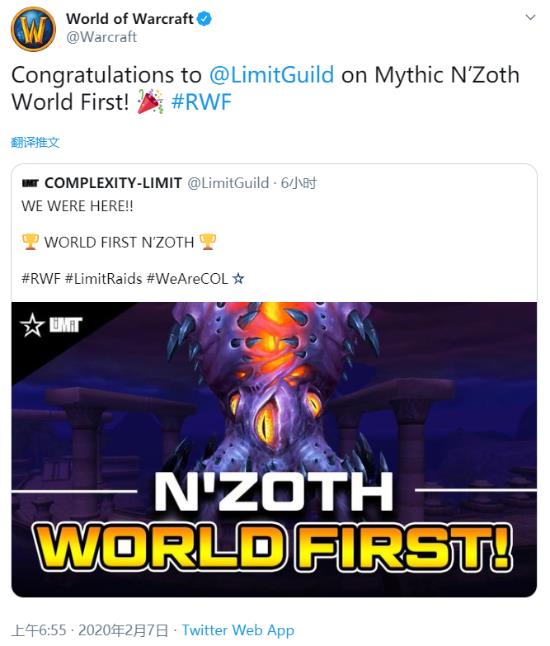Open the quoted tweet's 6 hour timestamp
Screen dimensions: 550x646
(x=299, y=183)
